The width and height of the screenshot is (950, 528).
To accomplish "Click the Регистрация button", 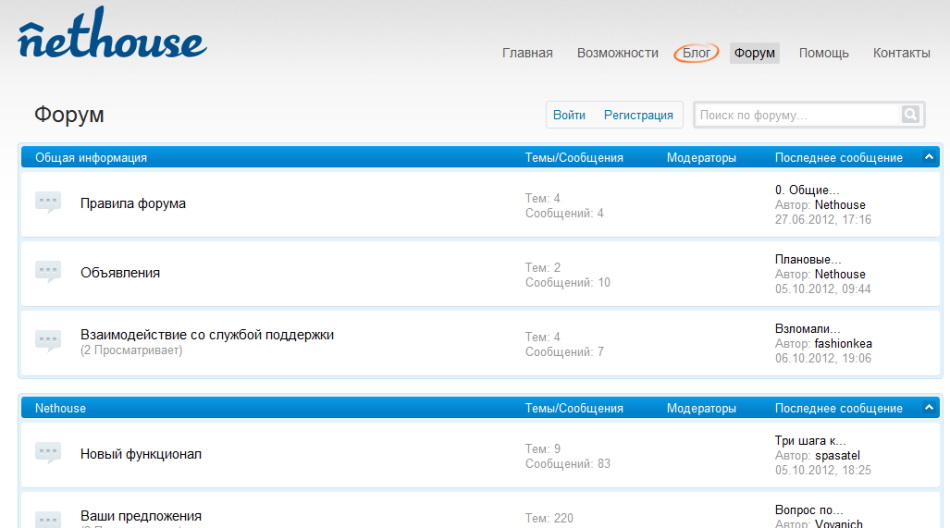I will (x=638, y=115).
